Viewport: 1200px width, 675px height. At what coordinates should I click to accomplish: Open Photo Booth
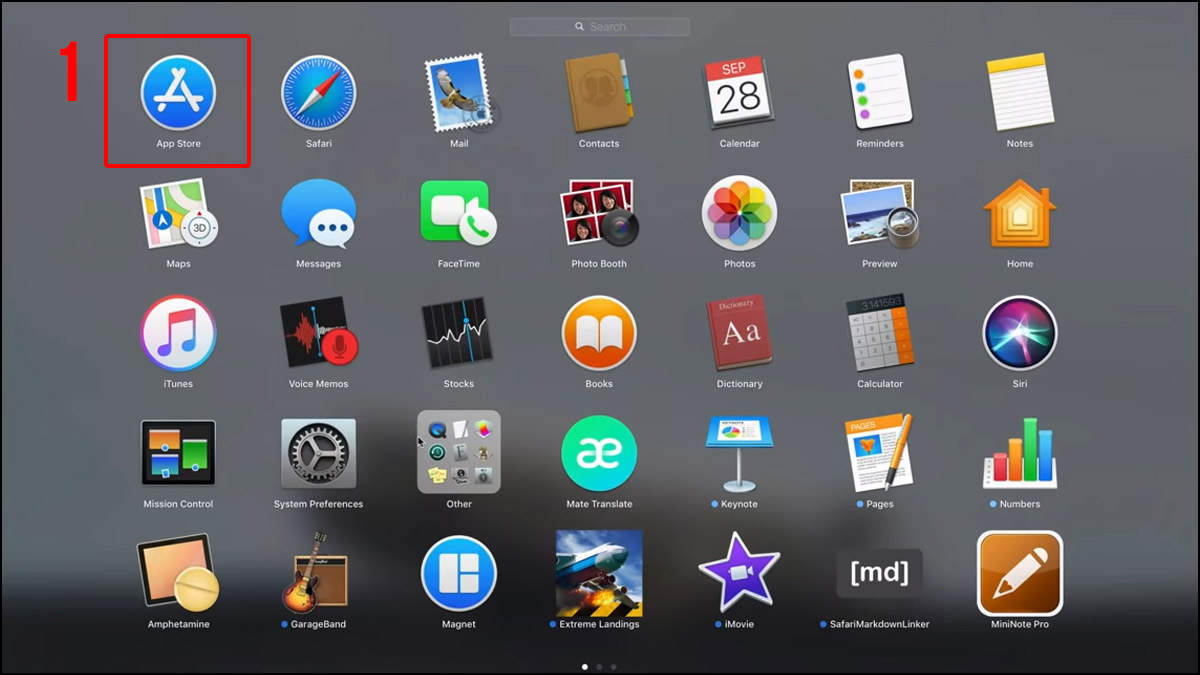point(599,213)
